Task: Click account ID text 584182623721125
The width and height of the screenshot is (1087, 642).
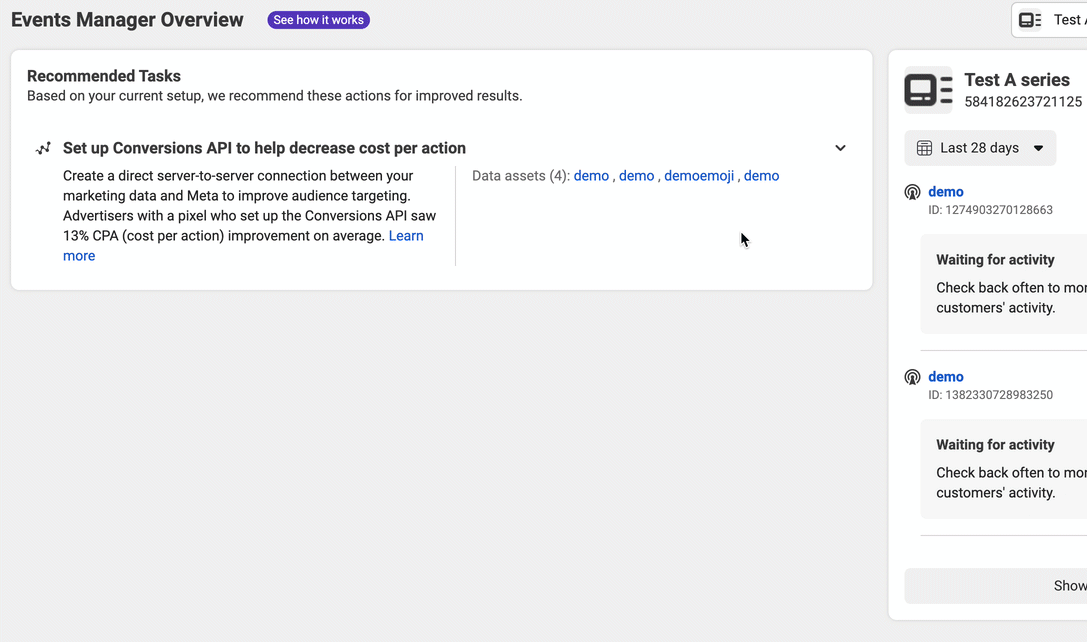Action: coord(1023,102)
